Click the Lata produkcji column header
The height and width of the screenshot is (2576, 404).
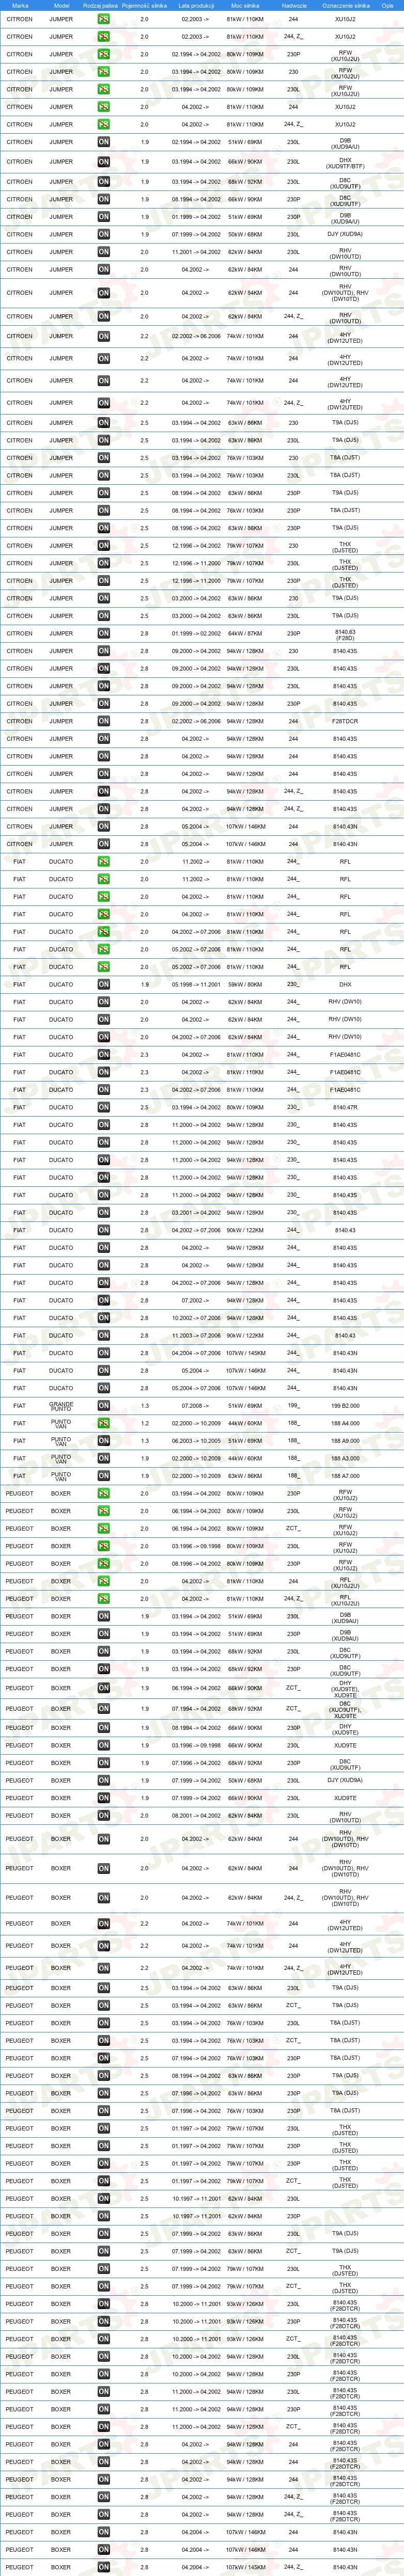point(196,5)
